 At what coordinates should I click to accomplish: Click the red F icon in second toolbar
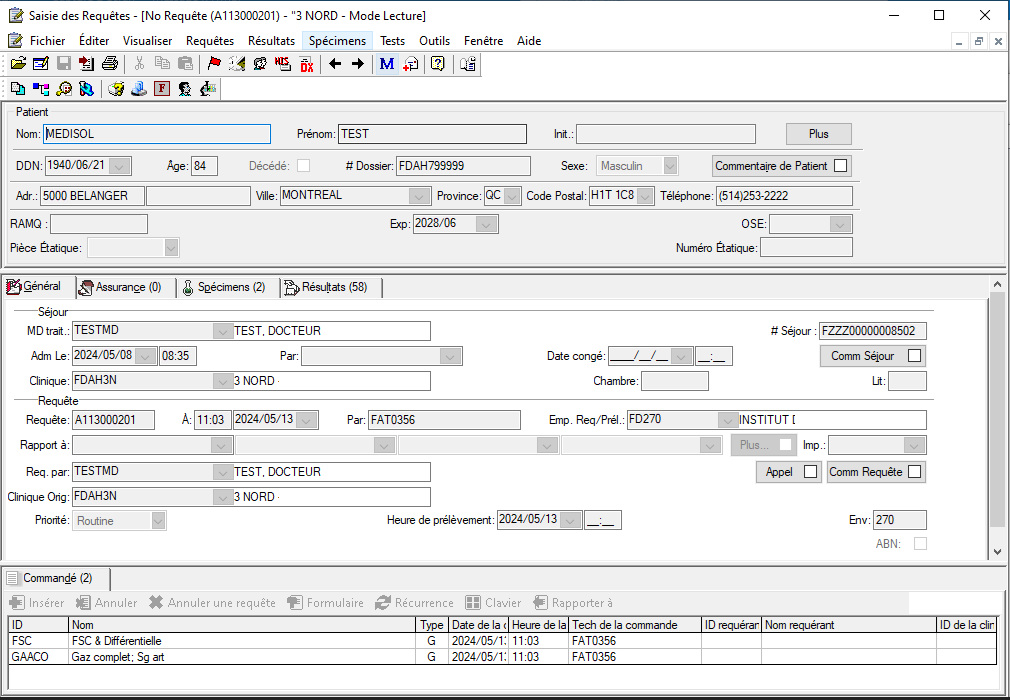162,89
